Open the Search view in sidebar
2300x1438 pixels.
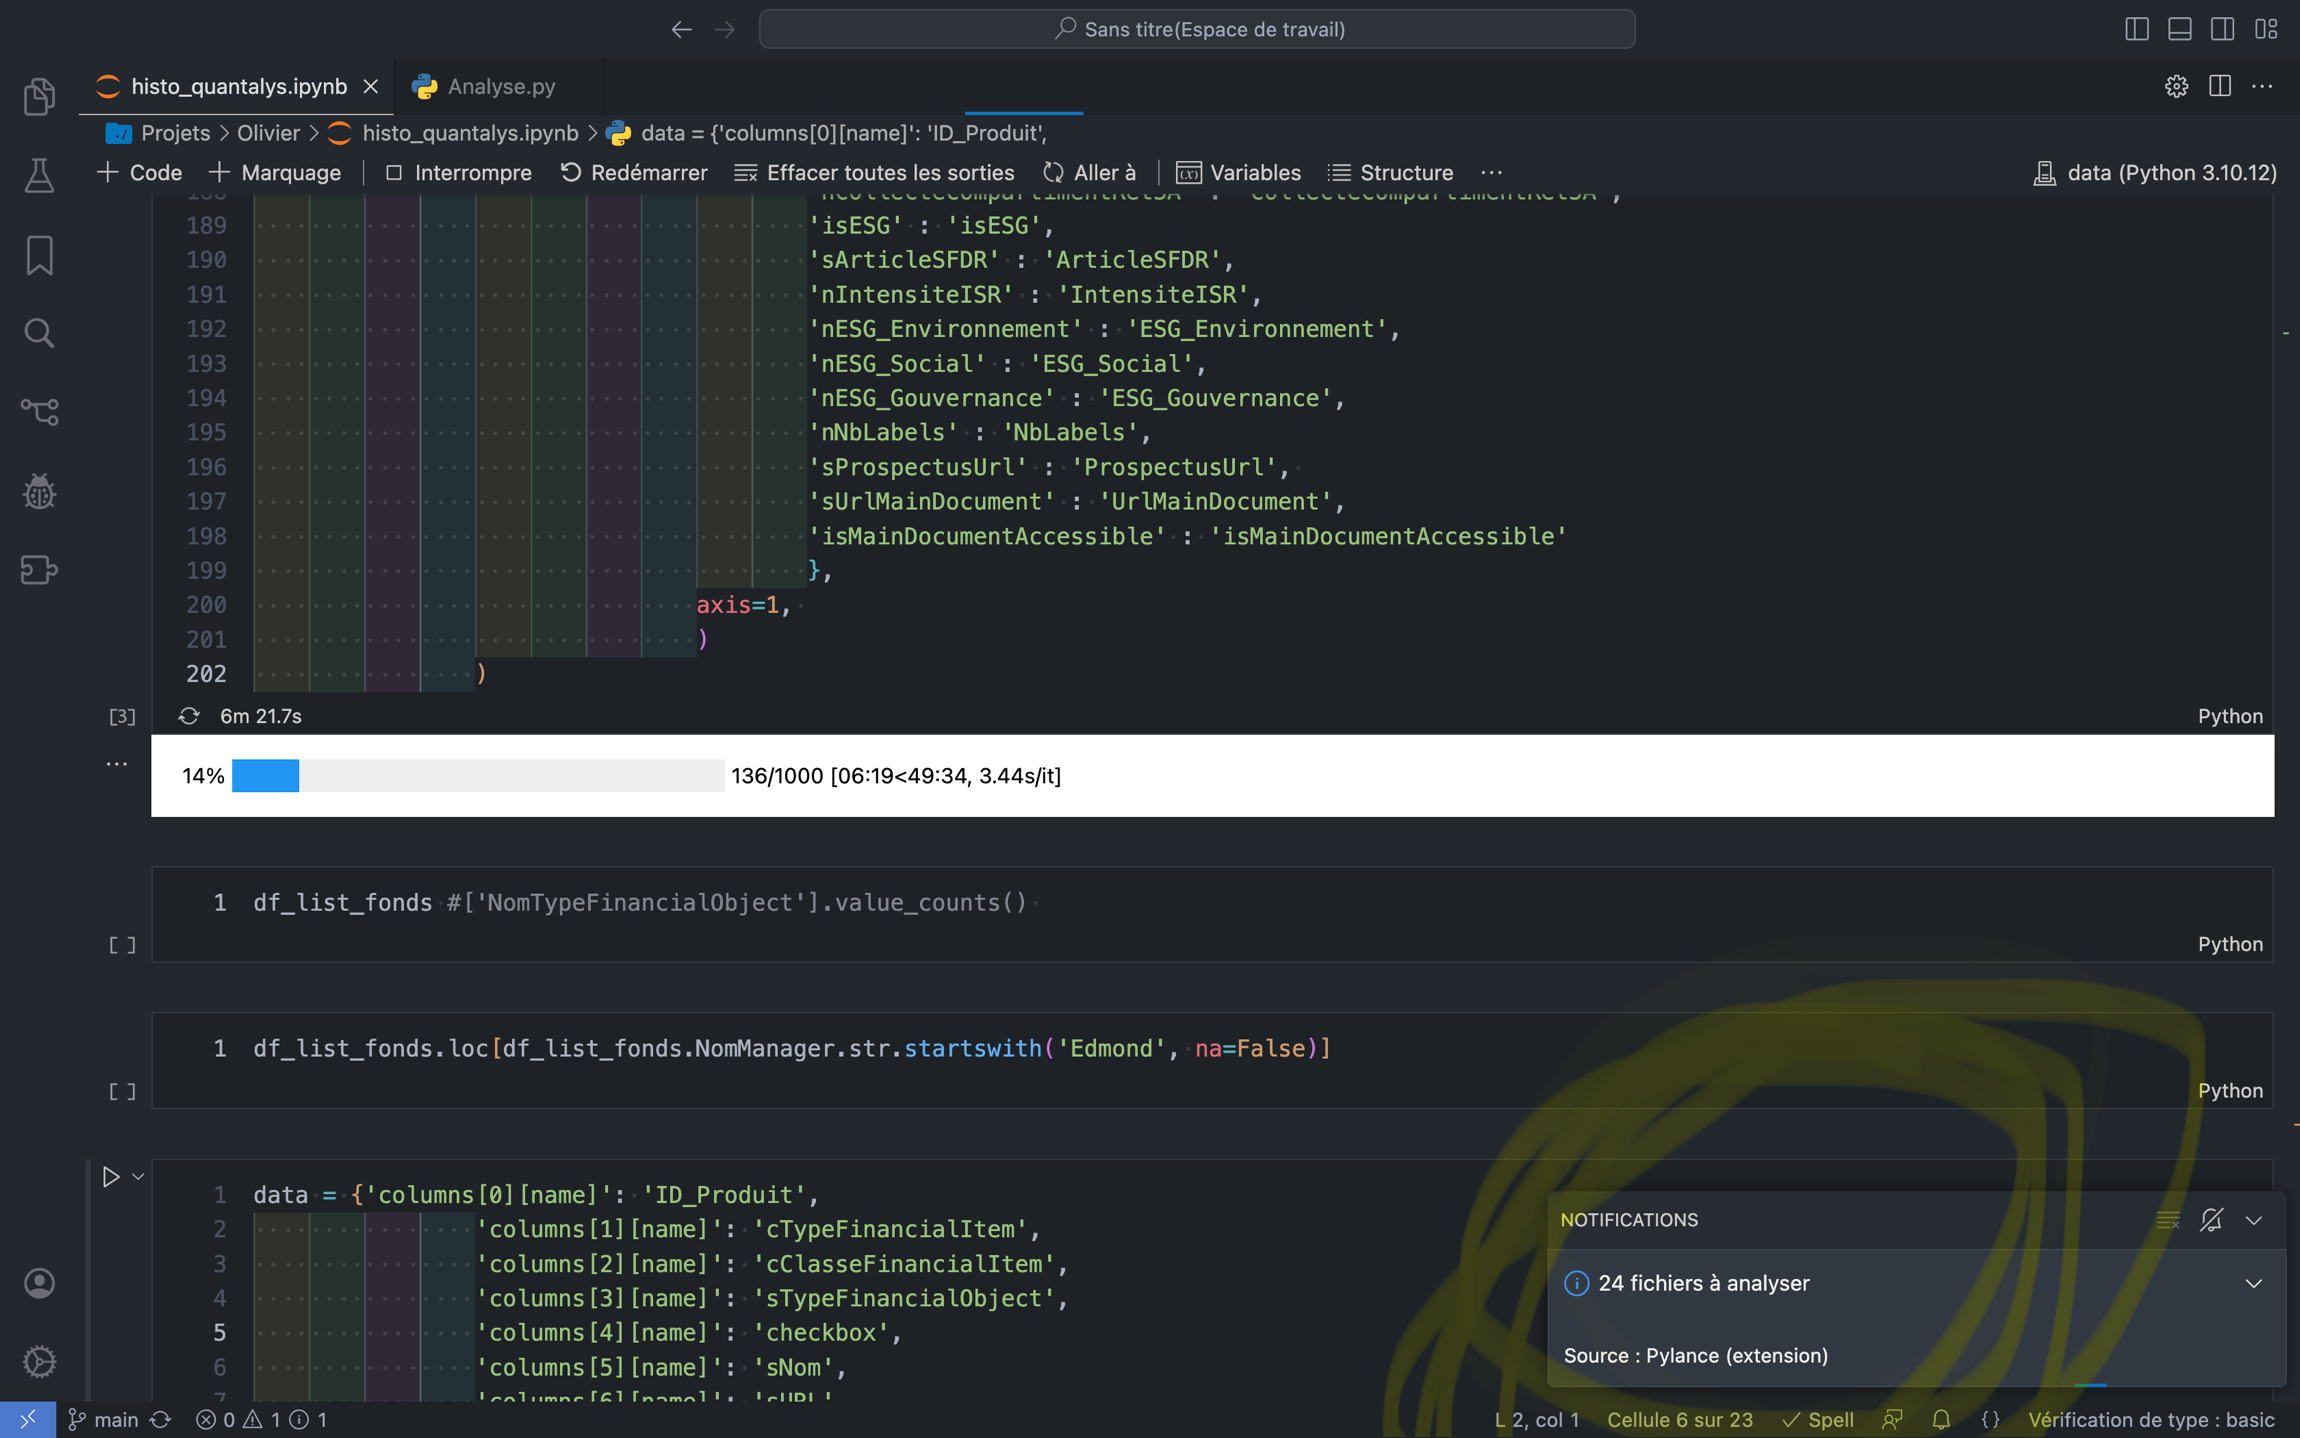pos(38,332)
